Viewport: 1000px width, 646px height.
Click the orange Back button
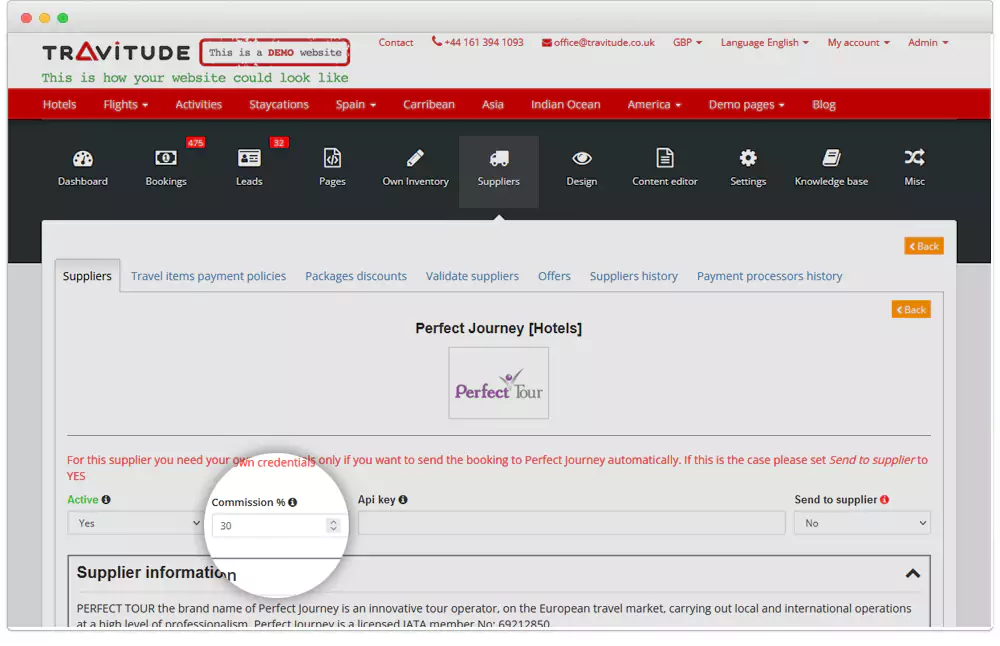pos(923,245)
